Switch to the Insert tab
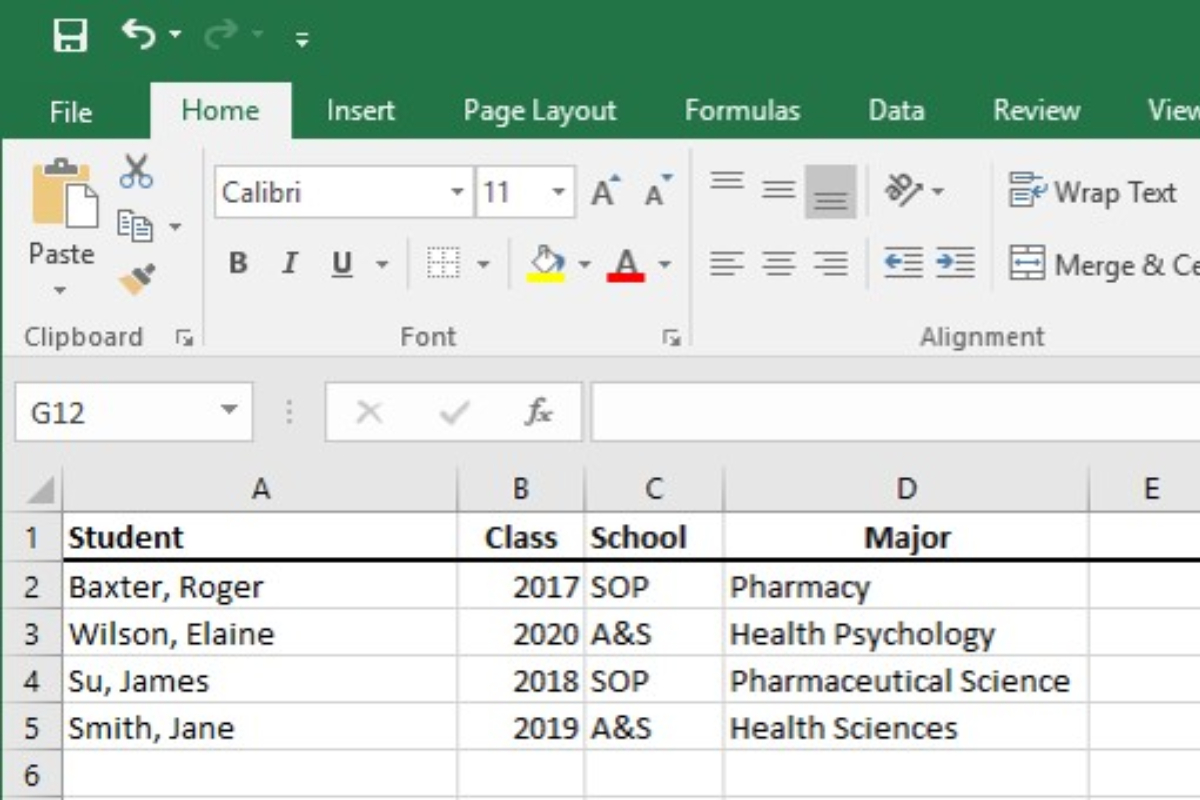The height and width of the screenshot is (800, 1200). pyautogui.click(x=360, y=111)
